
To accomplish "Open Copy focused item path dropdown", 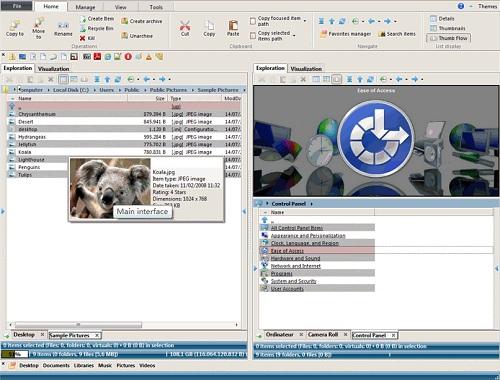I will (x=305, y=21).
